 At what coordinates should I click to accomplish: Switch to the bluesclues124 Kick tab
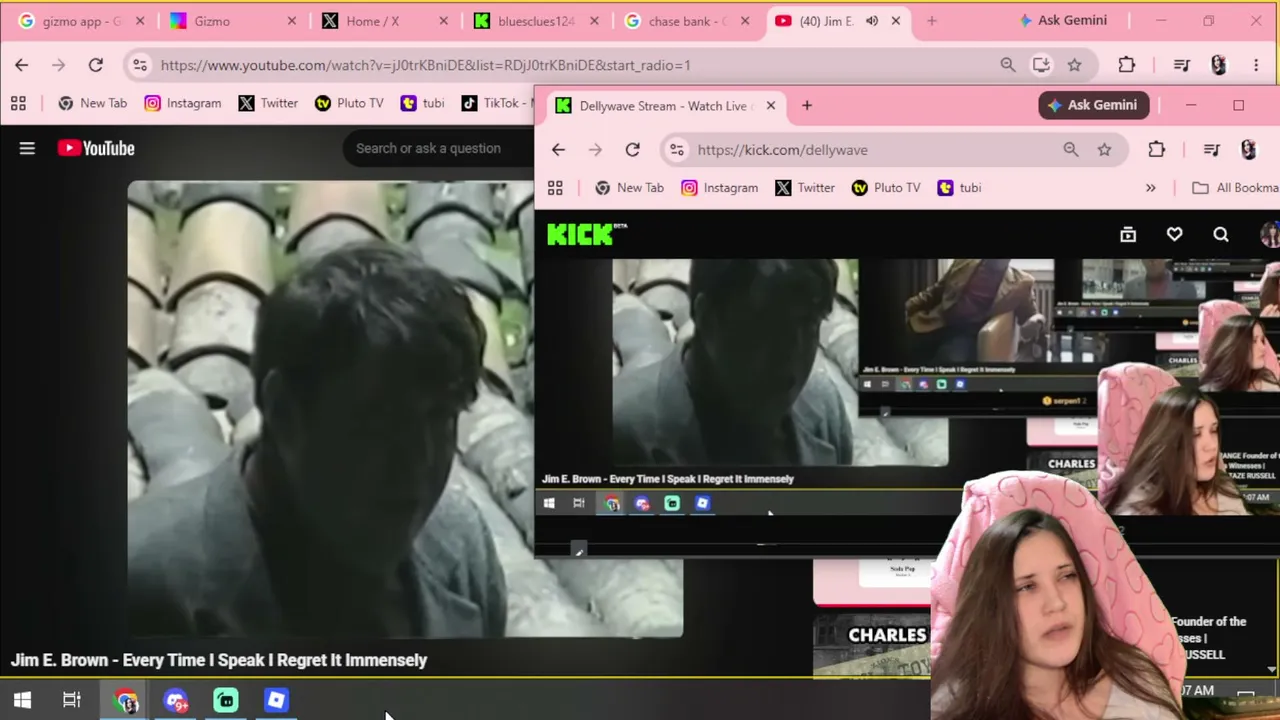click(x=538, y=21)
